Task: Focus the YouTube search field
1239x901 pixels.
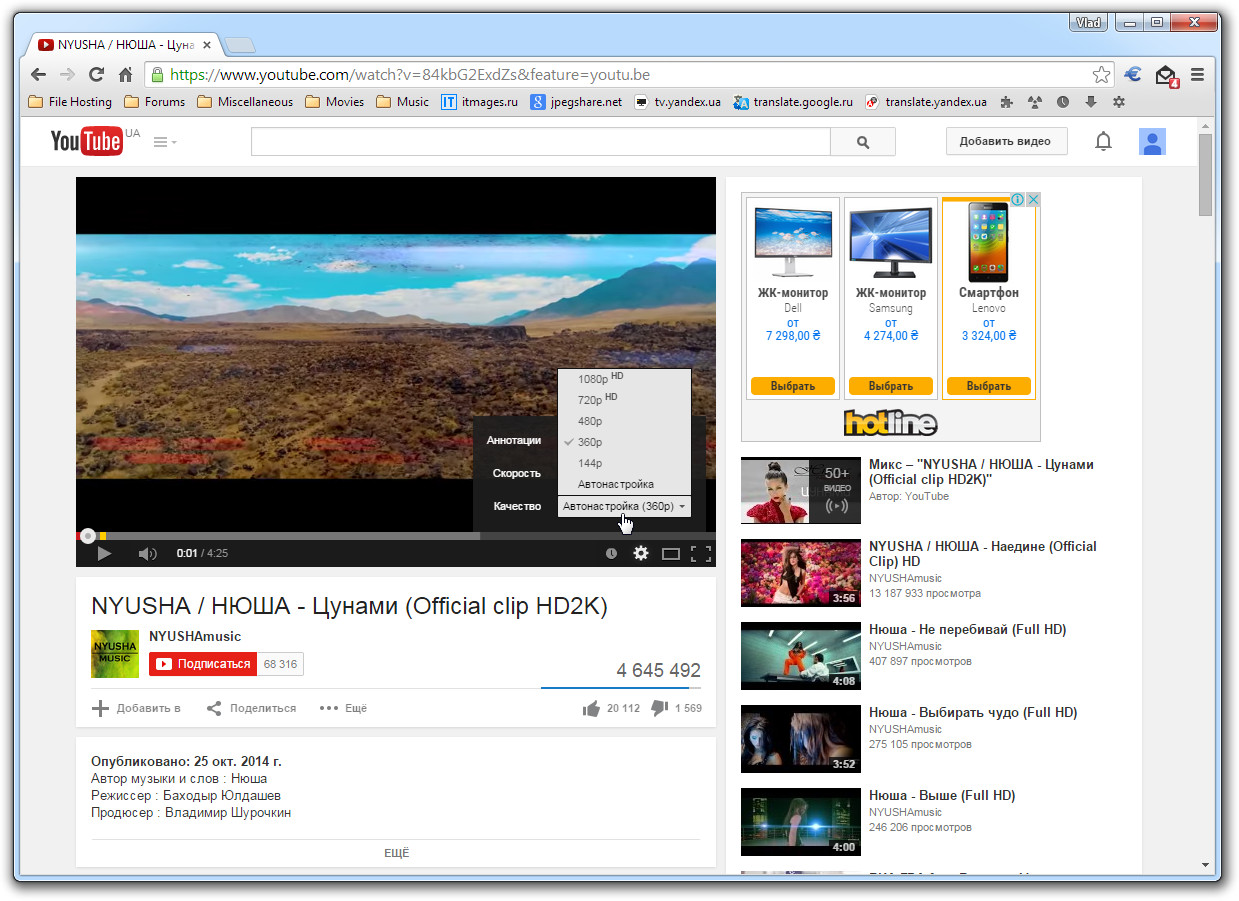Action: pyautogui.click(x=540, y=142)
